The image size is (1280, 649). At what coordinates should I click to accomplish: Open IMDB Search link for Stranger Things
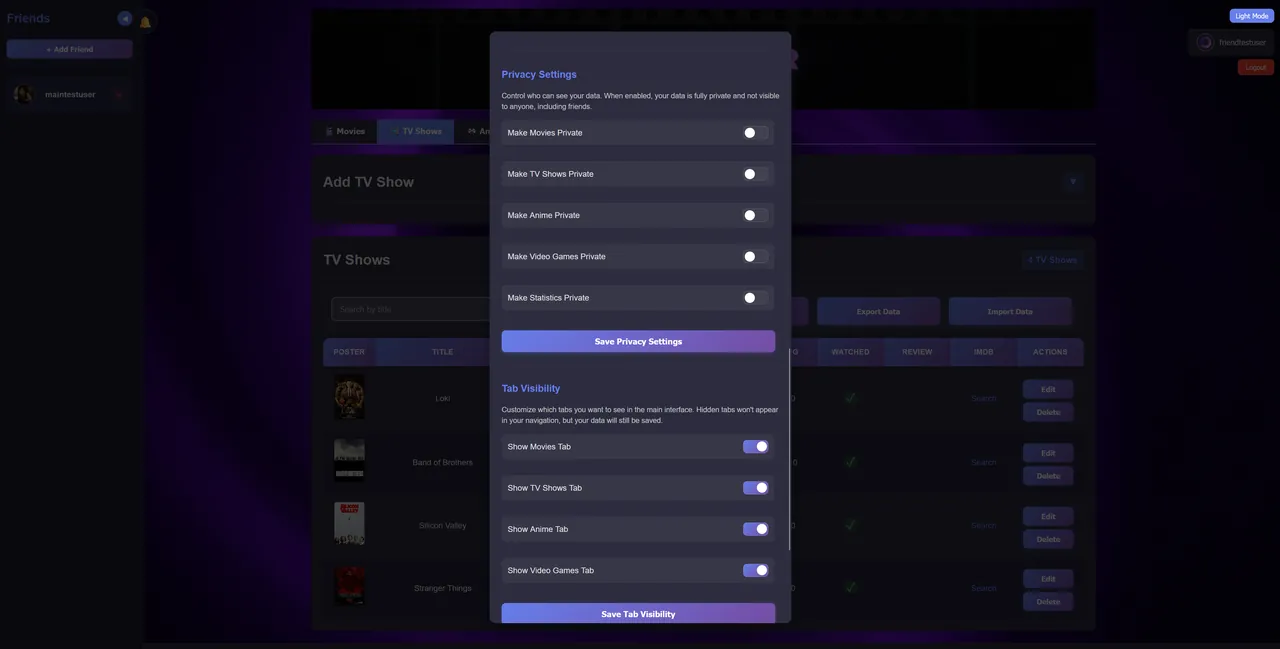tap(984, 588)
